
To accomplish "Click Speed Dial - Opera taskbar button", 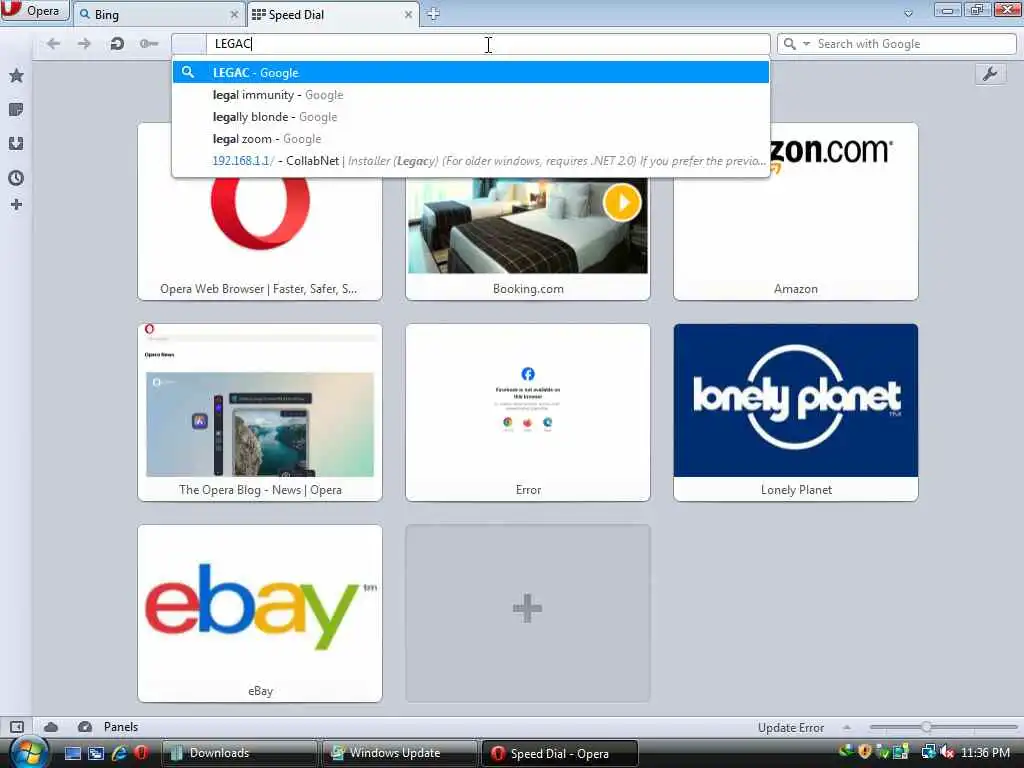I will point(560,753).
